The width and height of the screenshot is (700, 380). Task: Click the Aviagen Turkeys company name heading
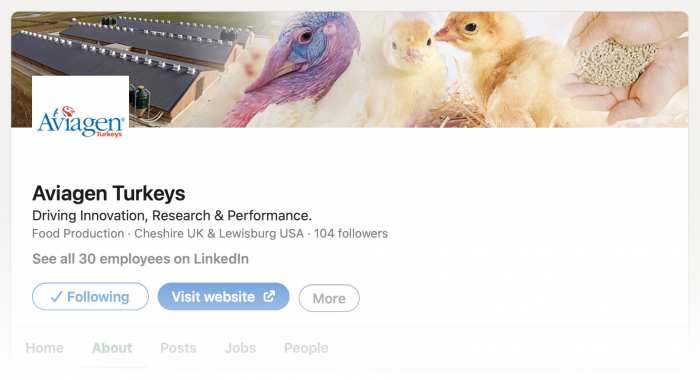point(108,194)
